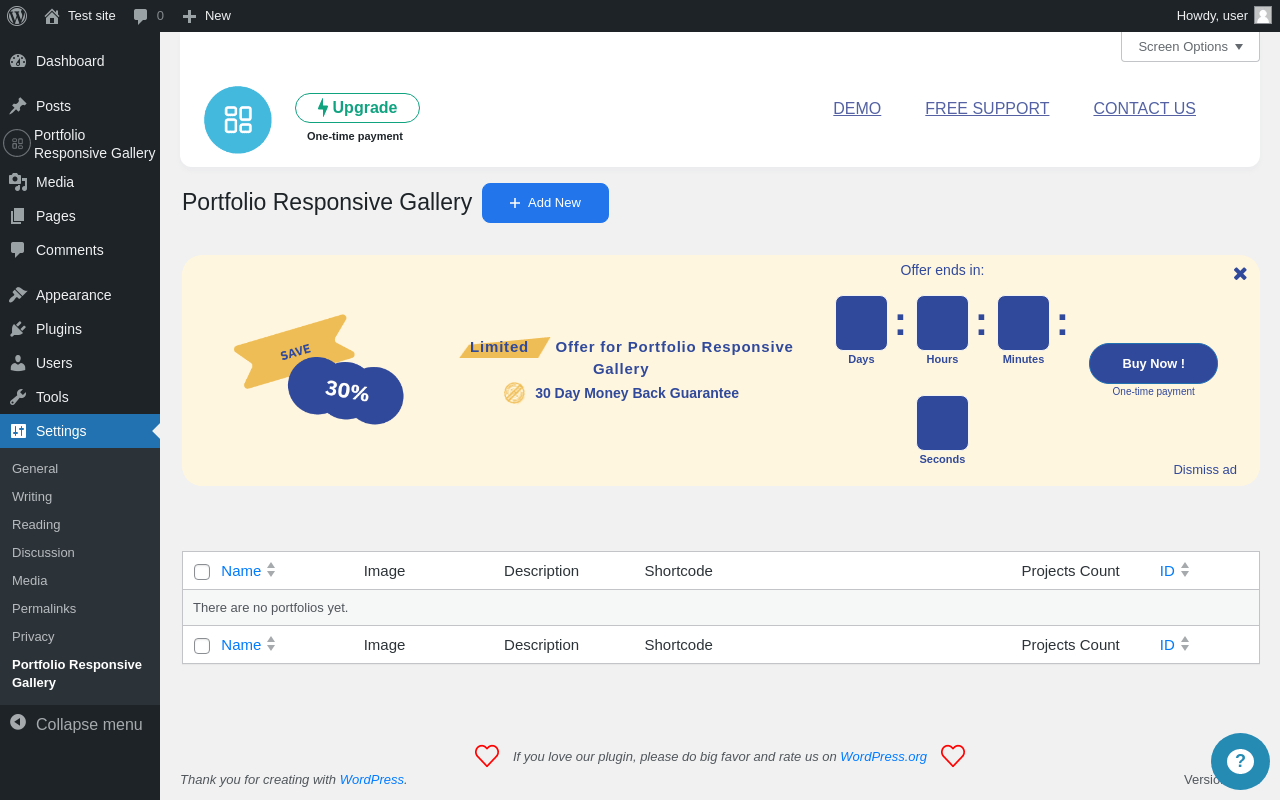Click the blue plugin logo circle
This screenshot has width=1280, height=800.
pyautogui.click(x=238, y=120)
